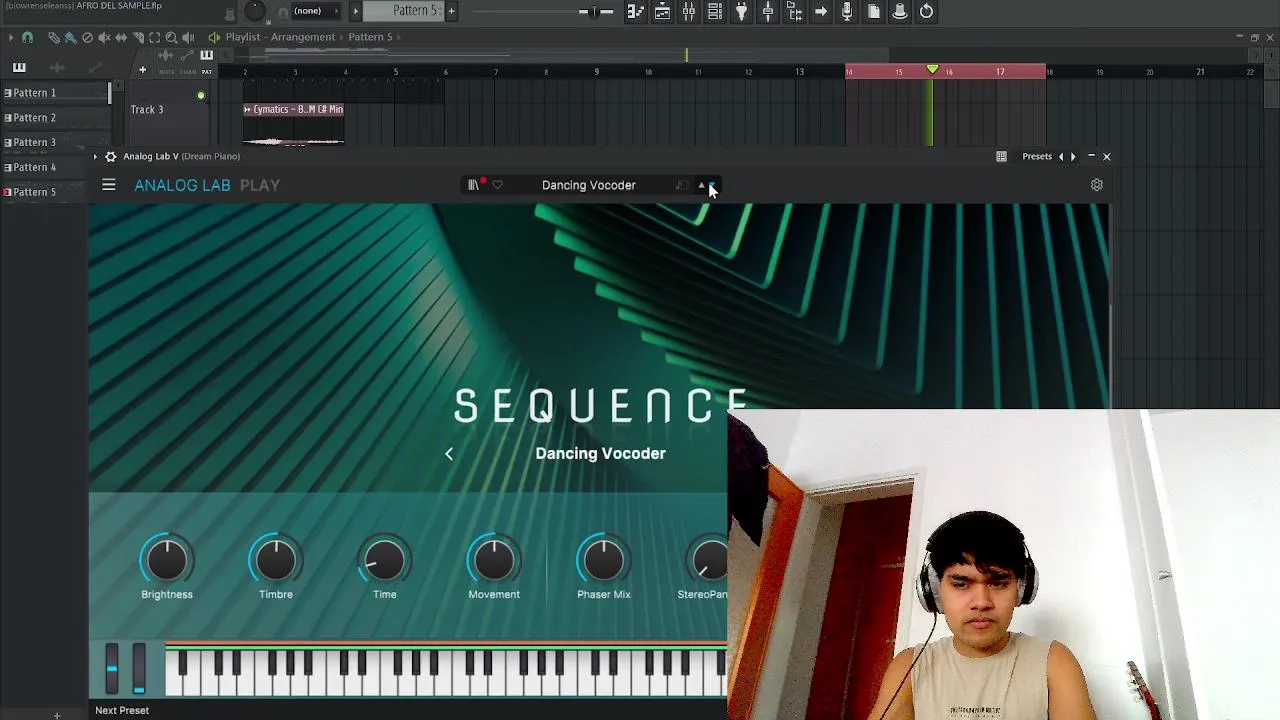This screenshot has height=720, width=1280.
Task: Click the pitch bend wheel strip
Action: pos(112,668)
